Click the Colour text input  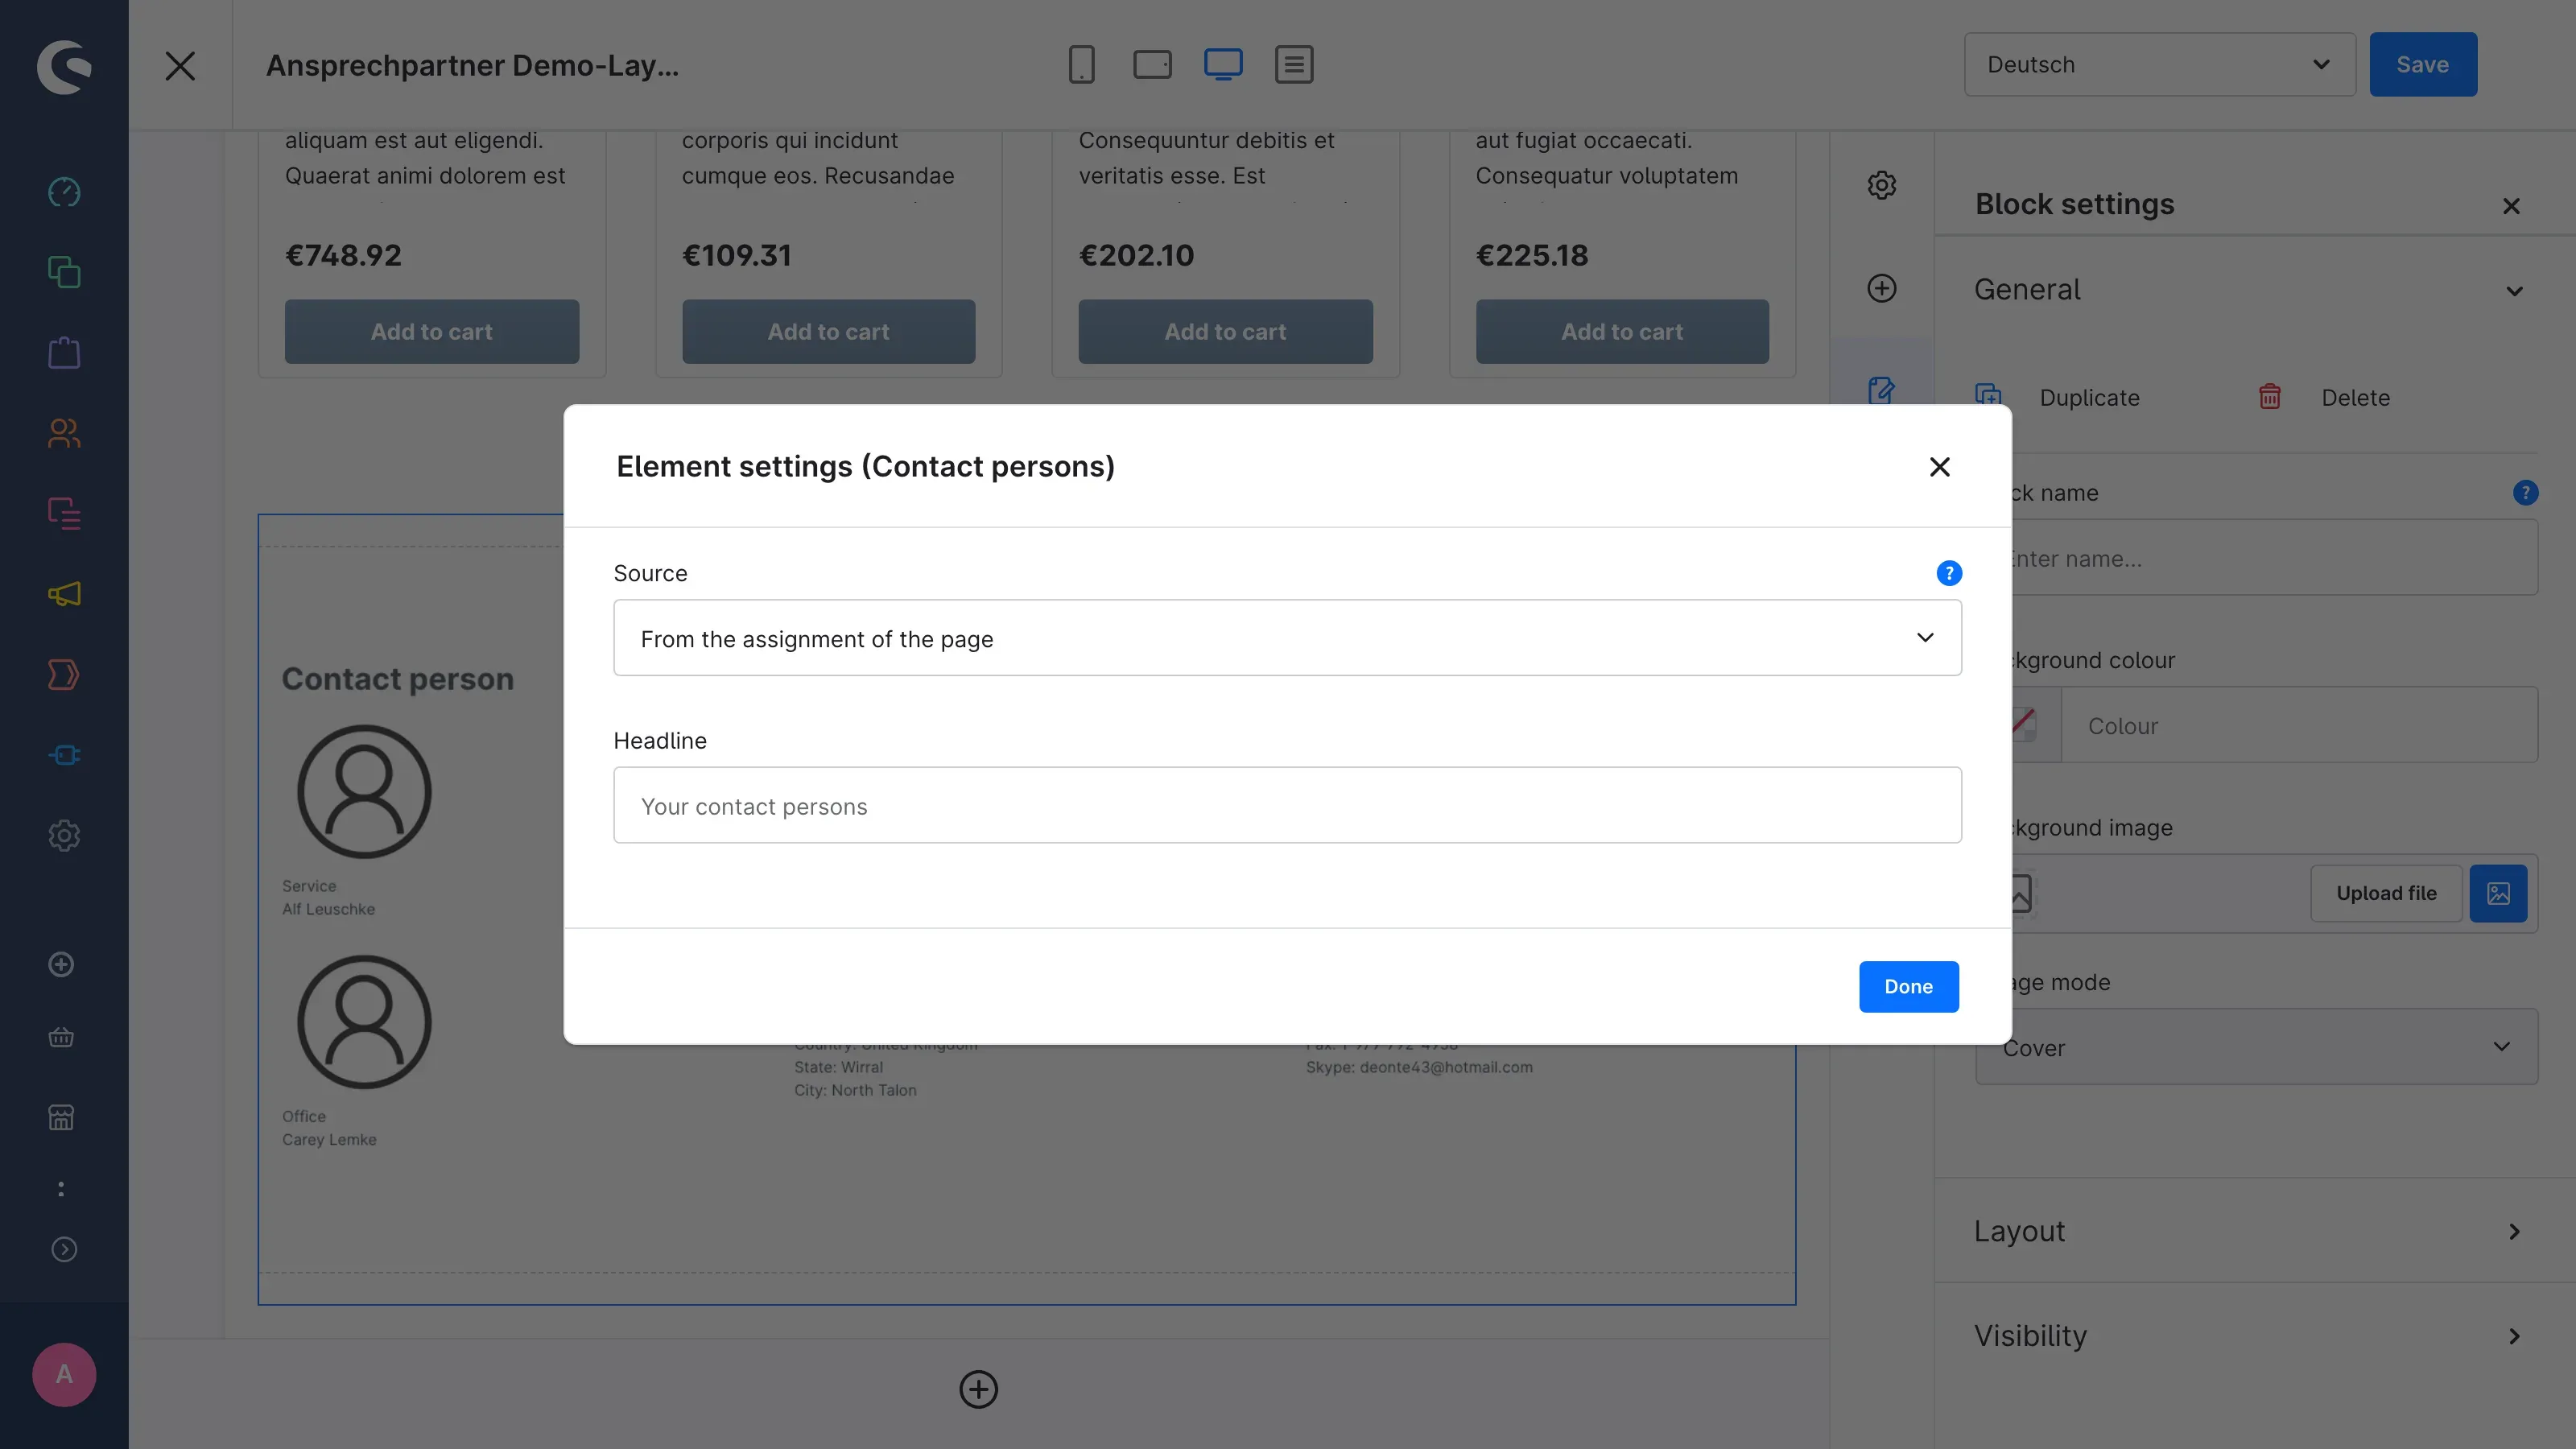[2298, 726]
